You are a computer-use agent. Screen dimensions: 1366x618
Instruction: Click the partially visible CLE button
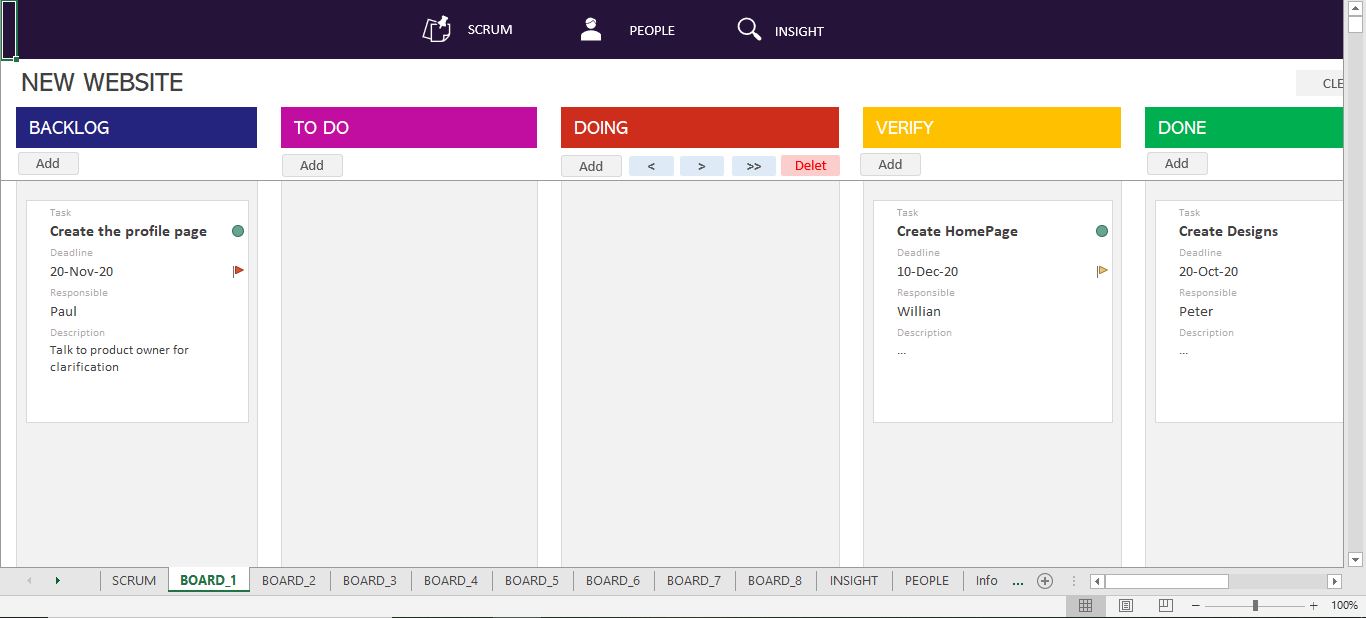(x=1320, y=83)
